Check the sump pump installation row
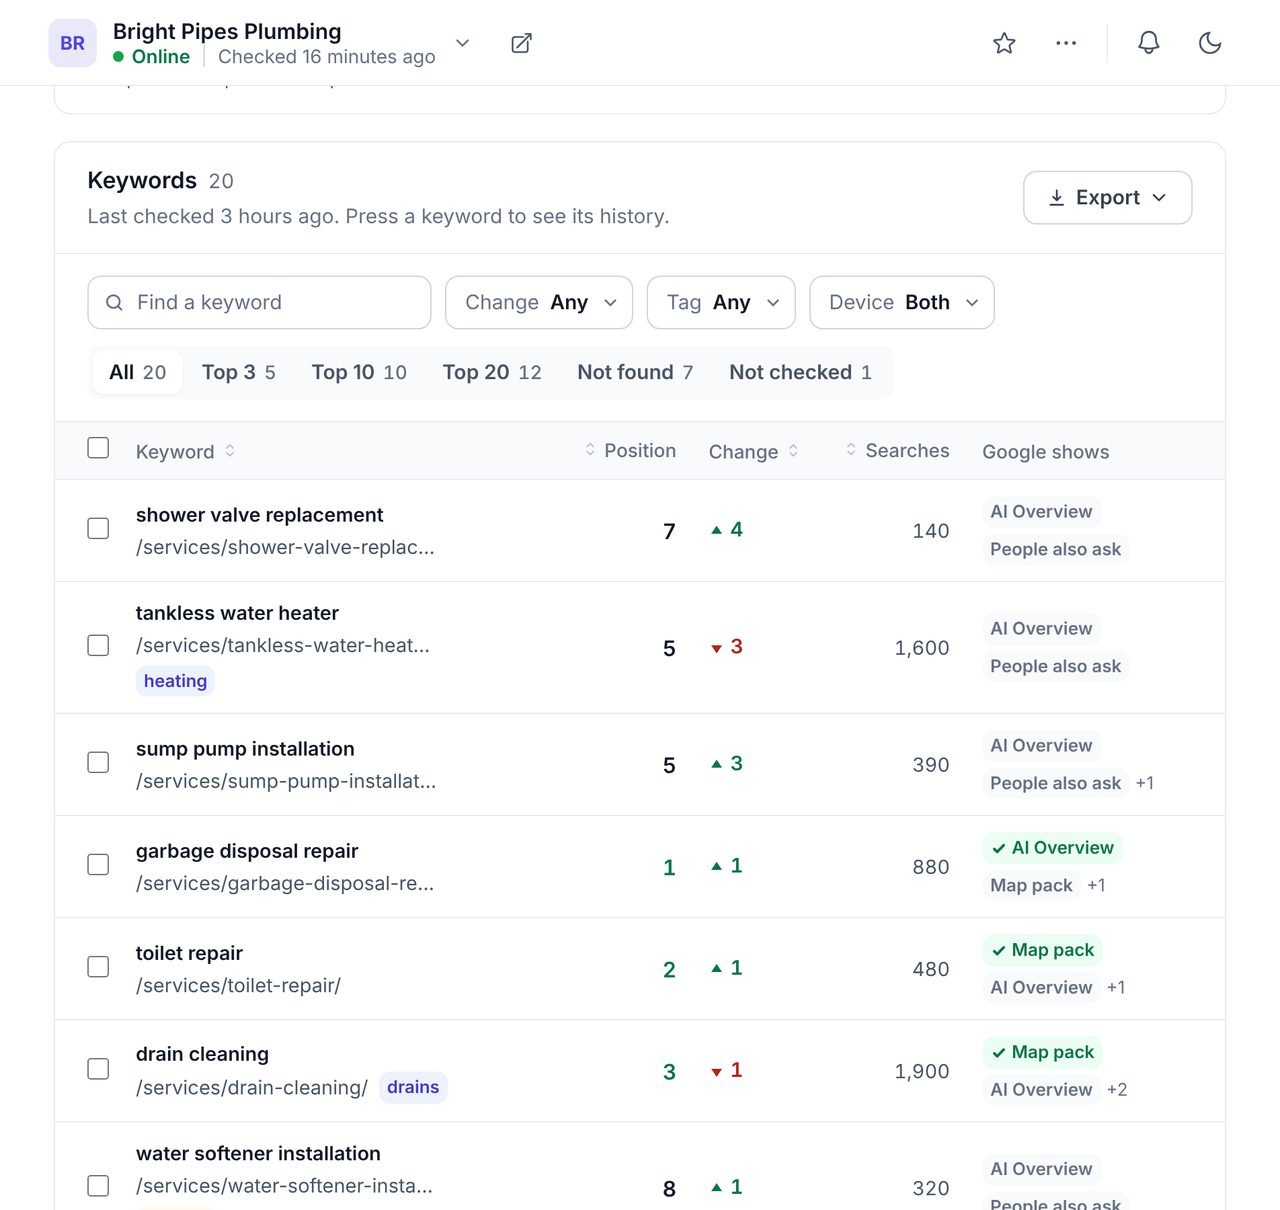The width and height of the screenshot is (1280, 1210). click(98, 762)
